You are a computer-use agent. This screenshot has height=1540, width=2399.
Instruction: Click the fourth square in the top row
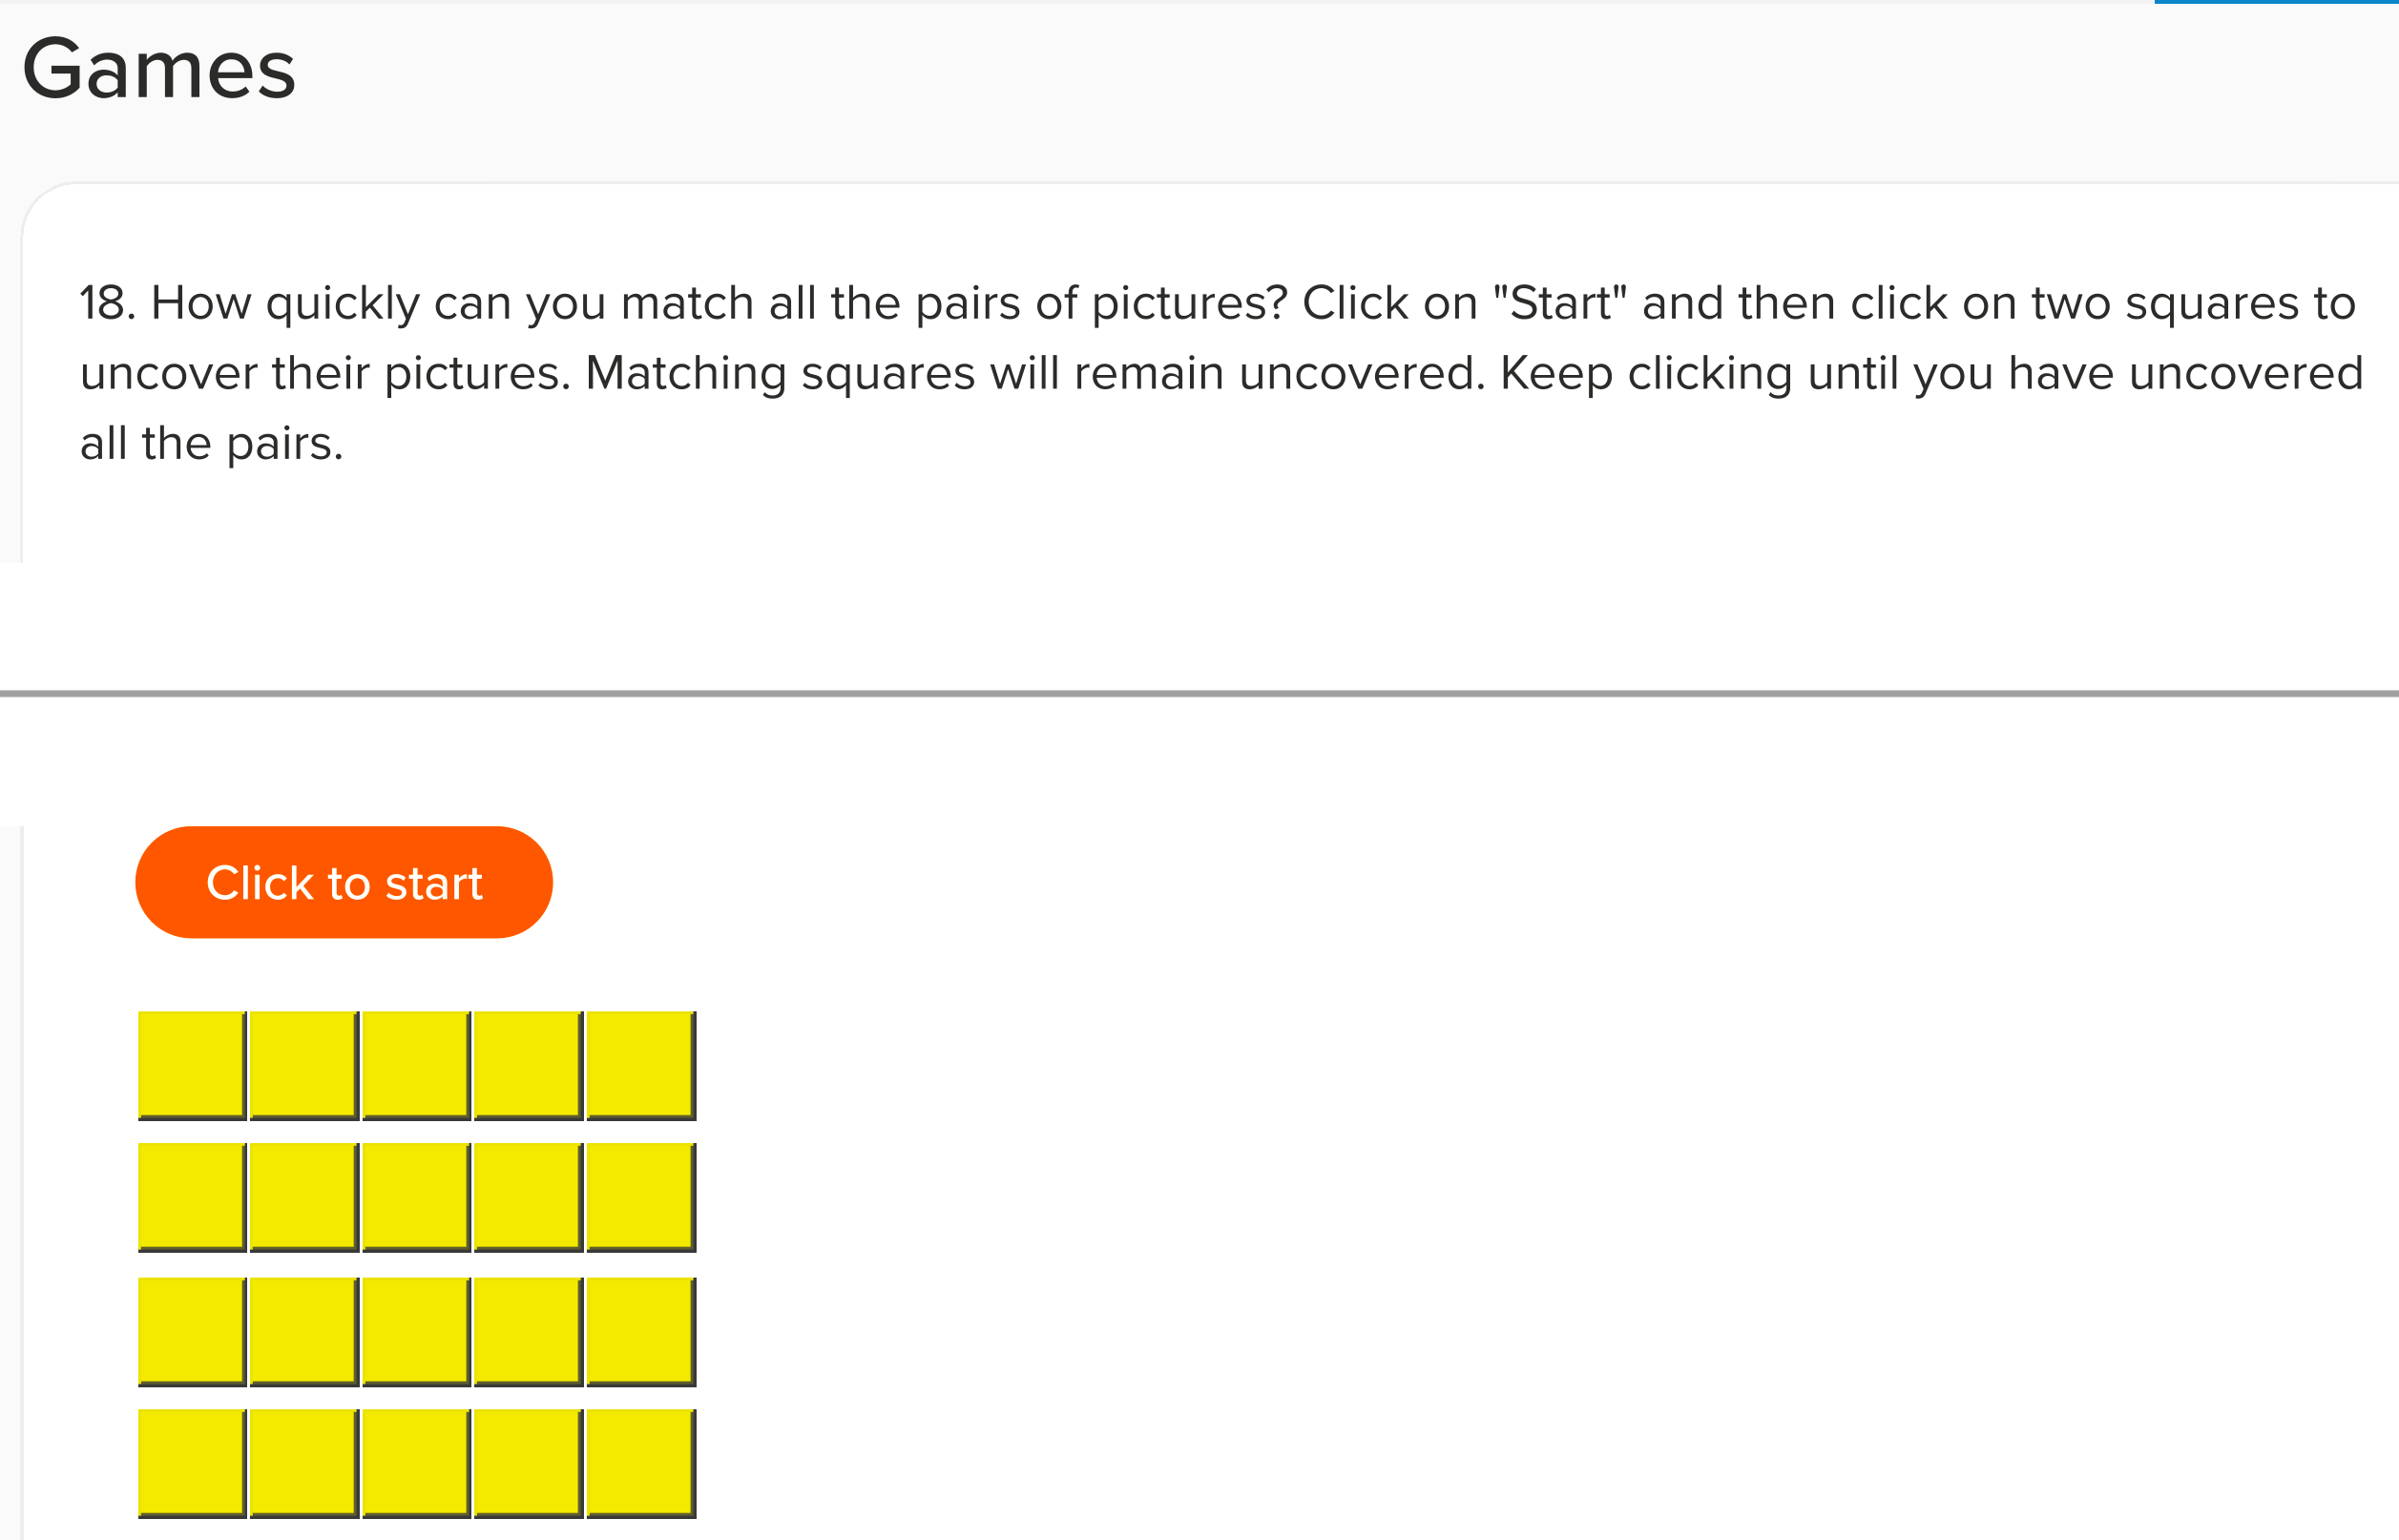(x=527, y=1065)
